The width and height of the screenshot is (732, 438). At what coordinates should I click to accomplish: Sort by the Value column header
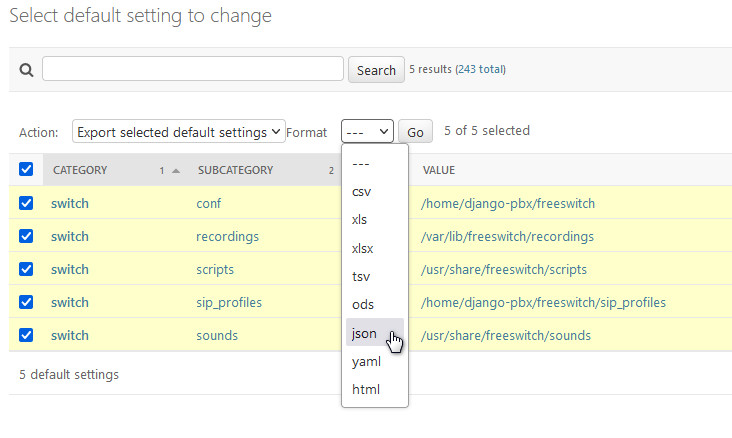pyautogui.click(x=439, y=170)
